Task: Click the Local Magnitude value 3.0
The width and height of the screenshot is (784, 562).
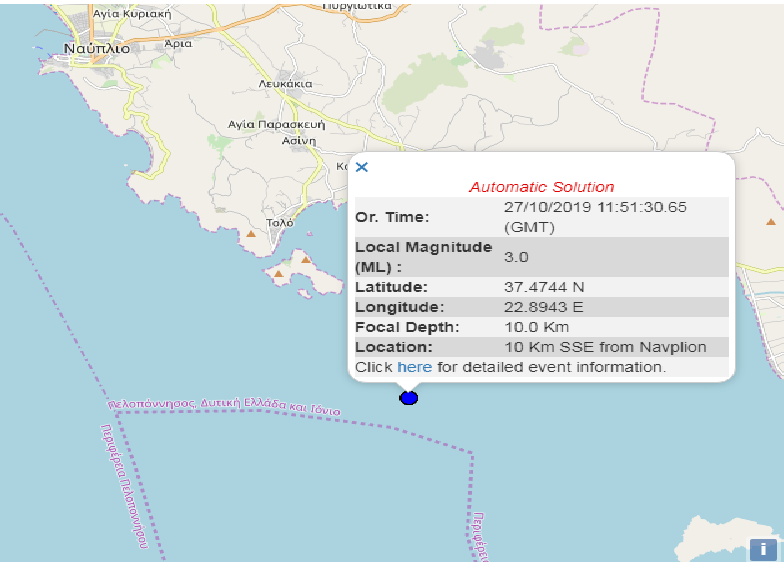Action: [x=516, y=257]
